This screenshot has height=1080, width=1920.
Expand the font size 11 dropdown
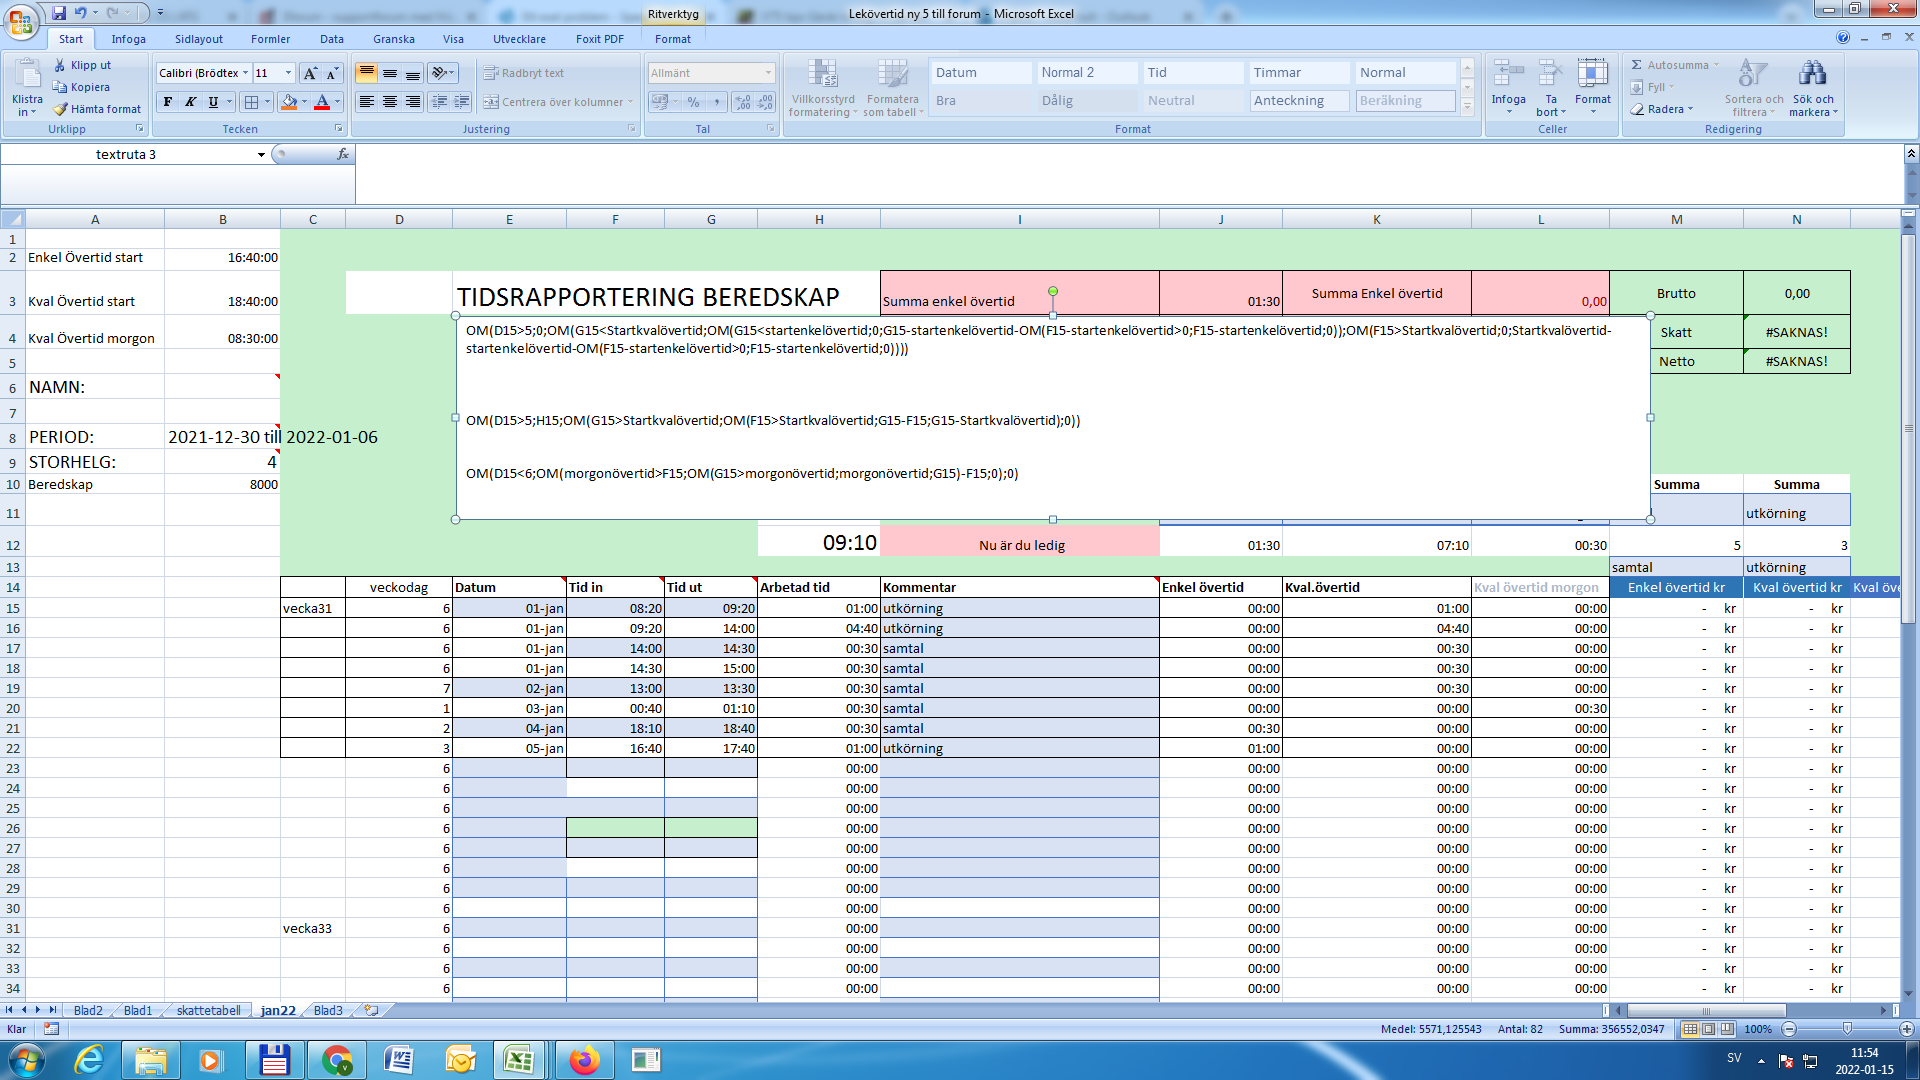click(x=288, y=73)
